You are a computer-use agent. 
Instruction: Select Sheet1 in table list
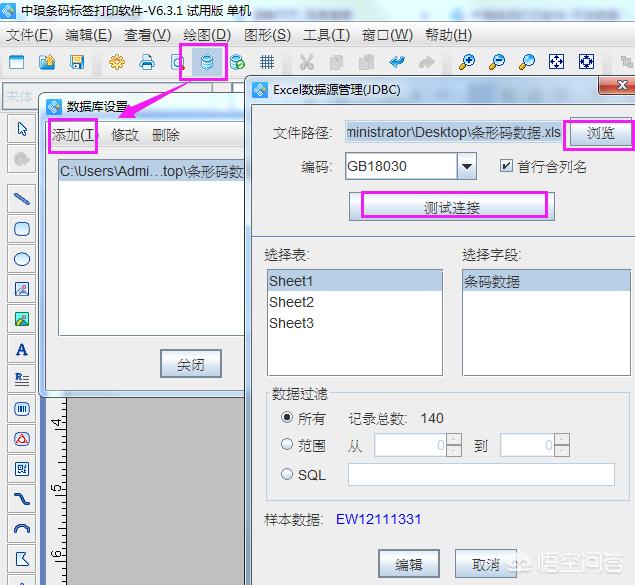pos(355,281)
